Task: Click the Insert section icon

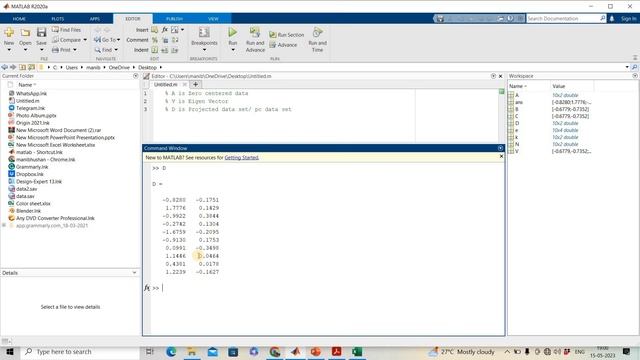Action: [x=154, y=30]
